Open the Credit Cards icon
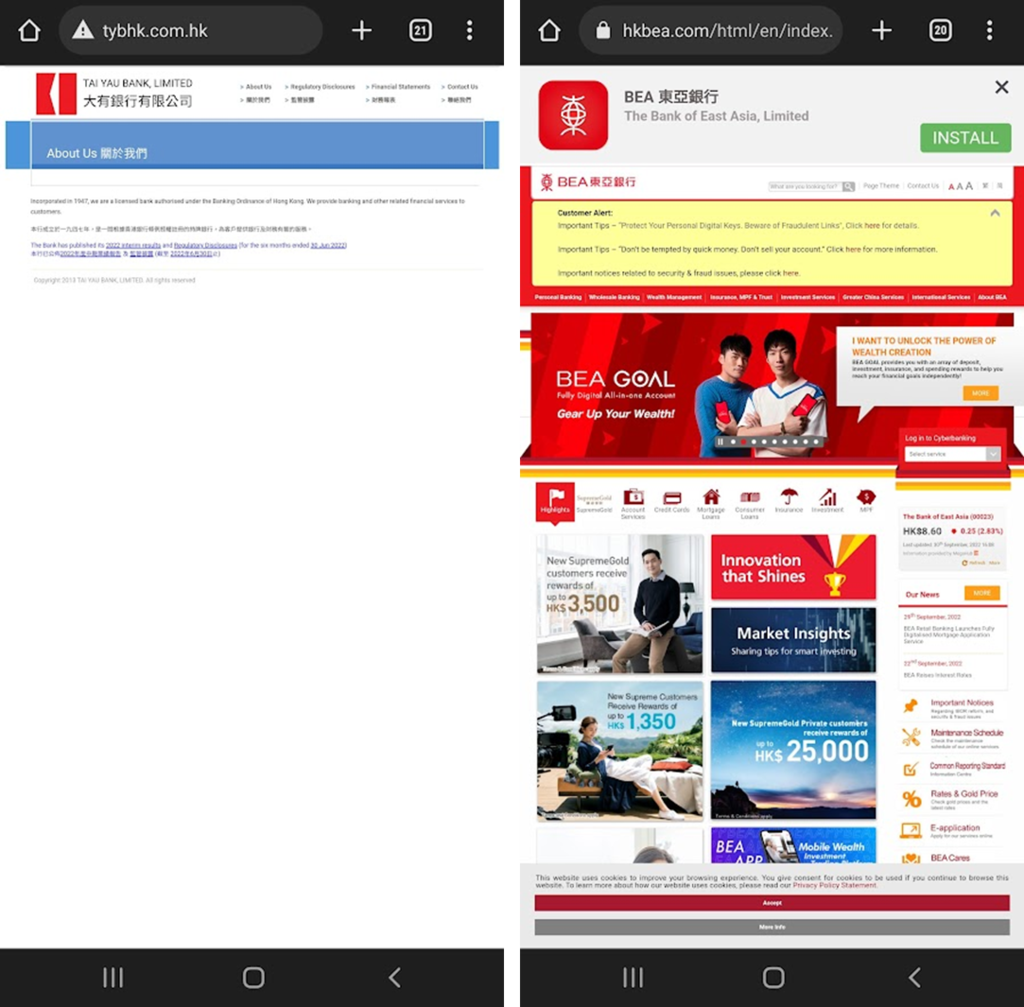1024x1007 pixels. coord(672,502)
